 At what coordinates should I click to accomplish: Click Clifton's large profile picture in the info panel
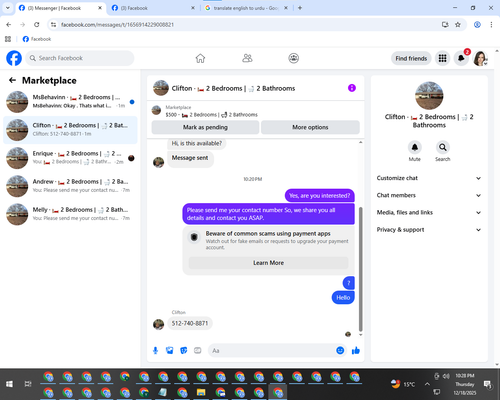(x=429, y=96)
